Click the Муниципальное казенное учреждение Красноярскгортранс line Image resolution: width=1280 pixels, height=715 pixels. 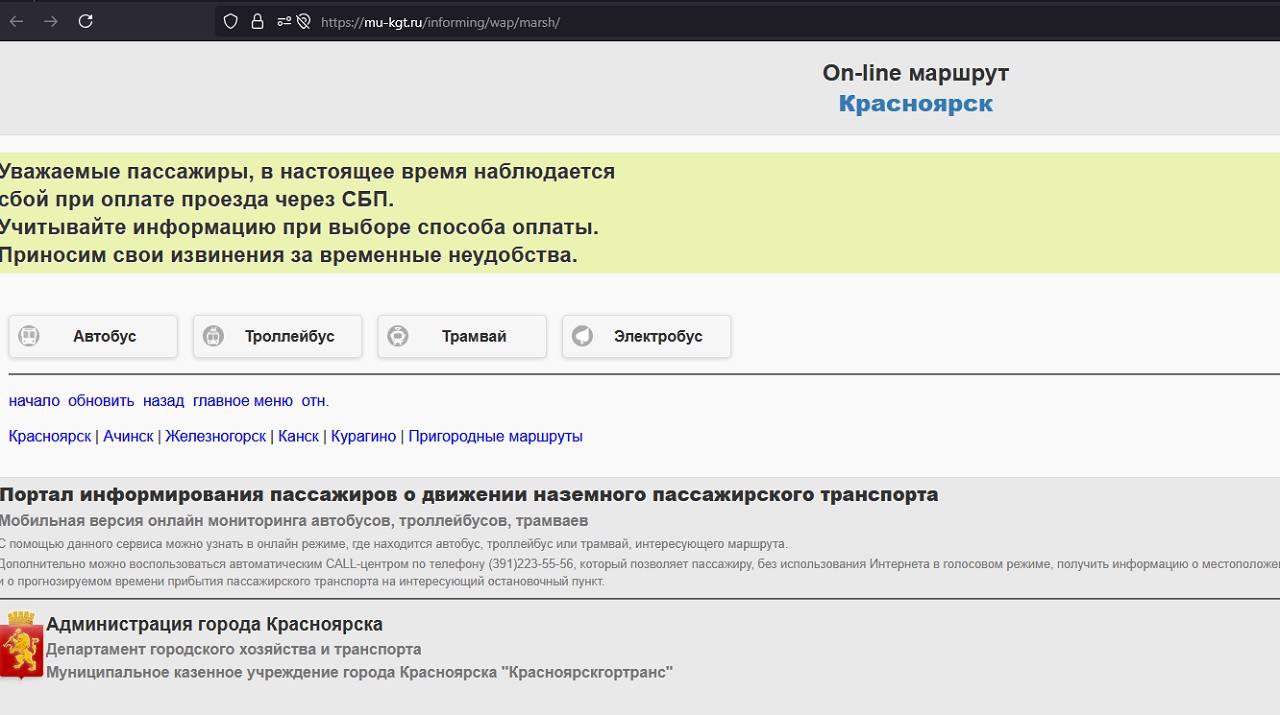(x=360, y=672)
